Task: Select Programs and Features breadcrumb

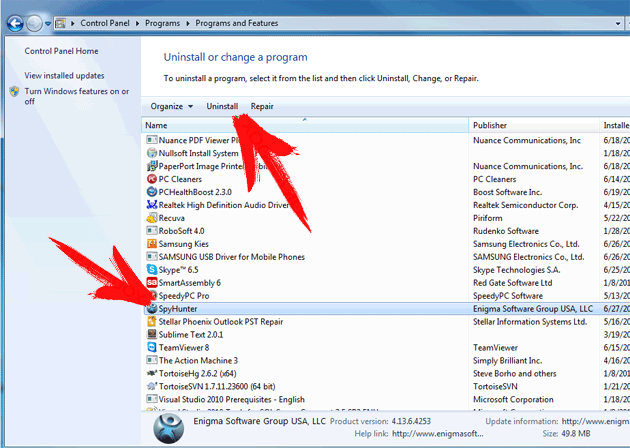Action: coord(237,23)
